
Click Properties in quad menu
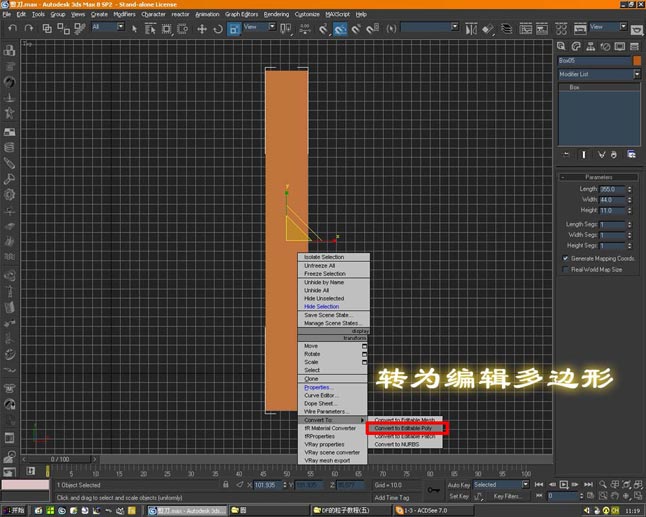coord(318,387)
